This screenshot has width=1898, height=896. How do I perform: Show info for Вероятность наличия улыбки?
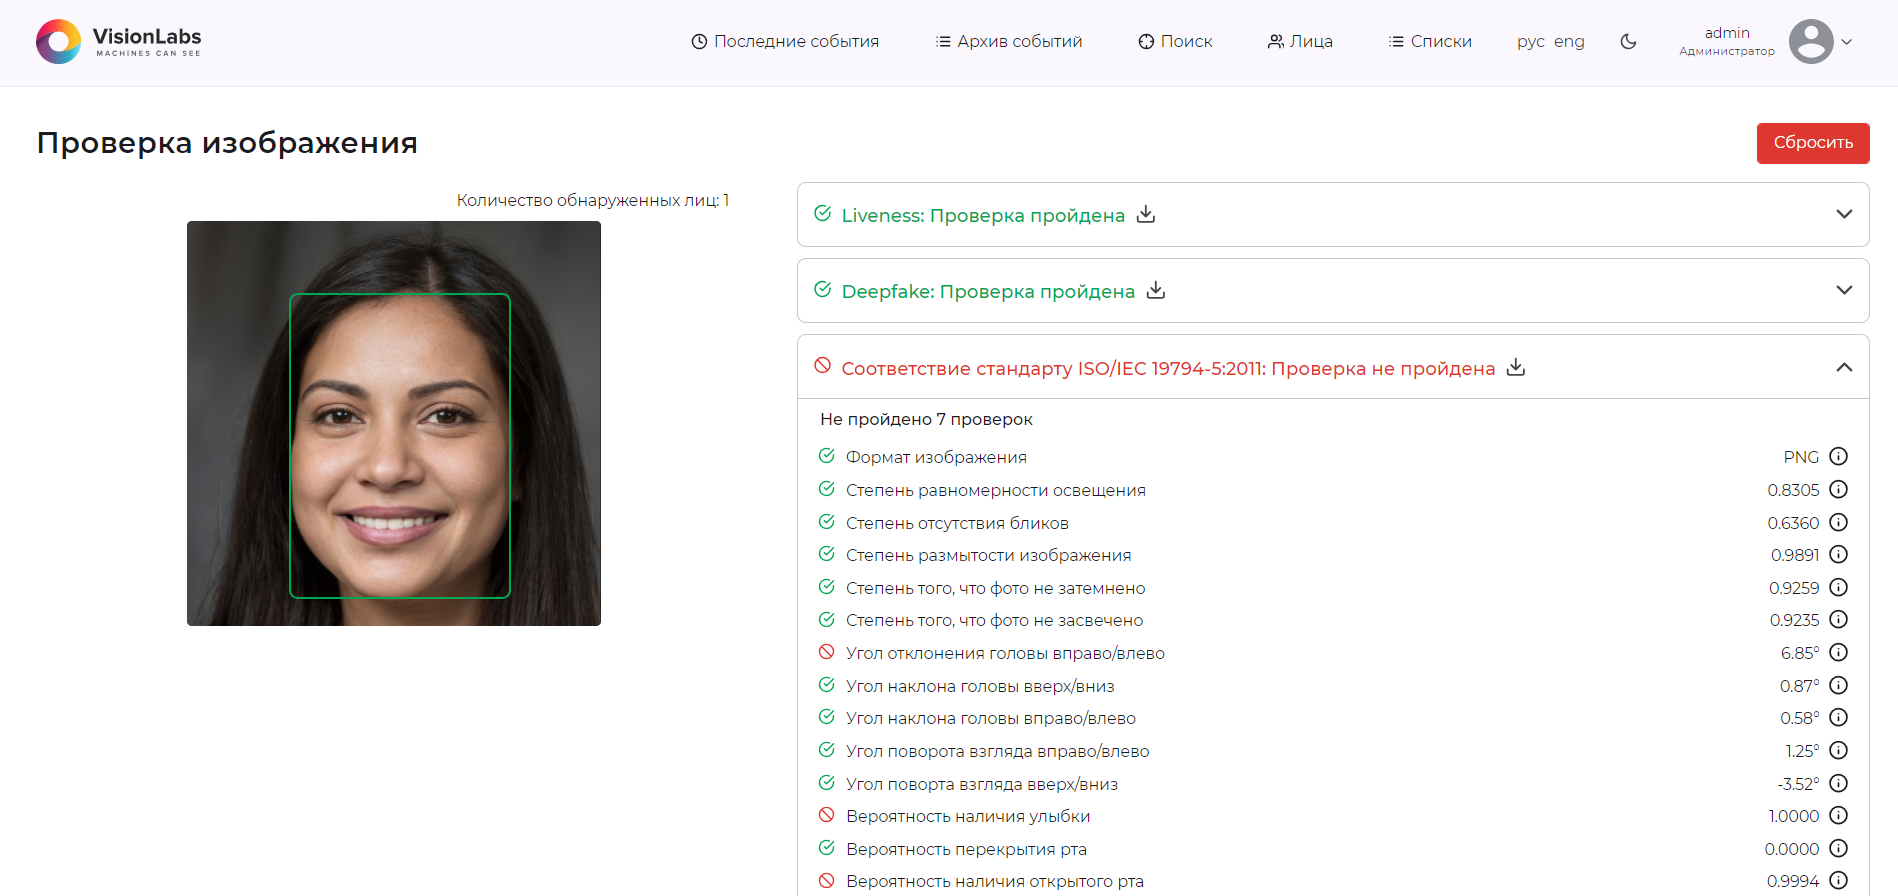pos(1838,816)
